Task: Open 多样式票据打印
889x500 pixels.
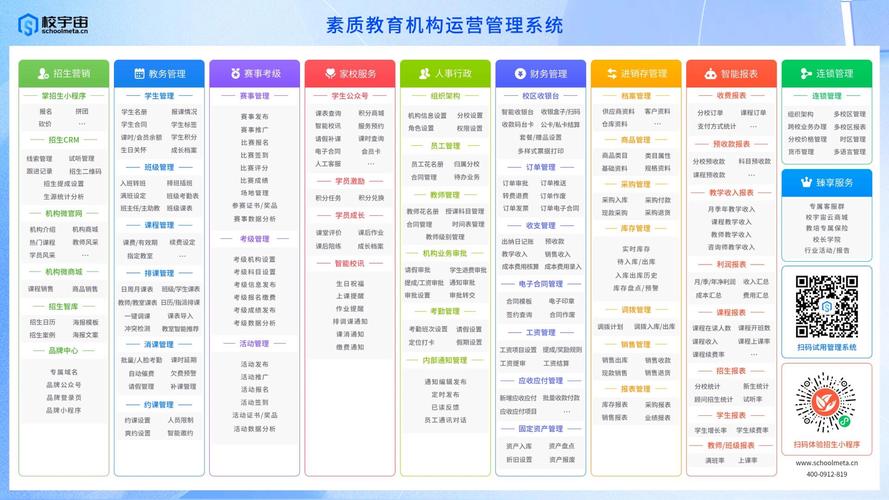Action: pyautogui.click(x=540, y=151)
